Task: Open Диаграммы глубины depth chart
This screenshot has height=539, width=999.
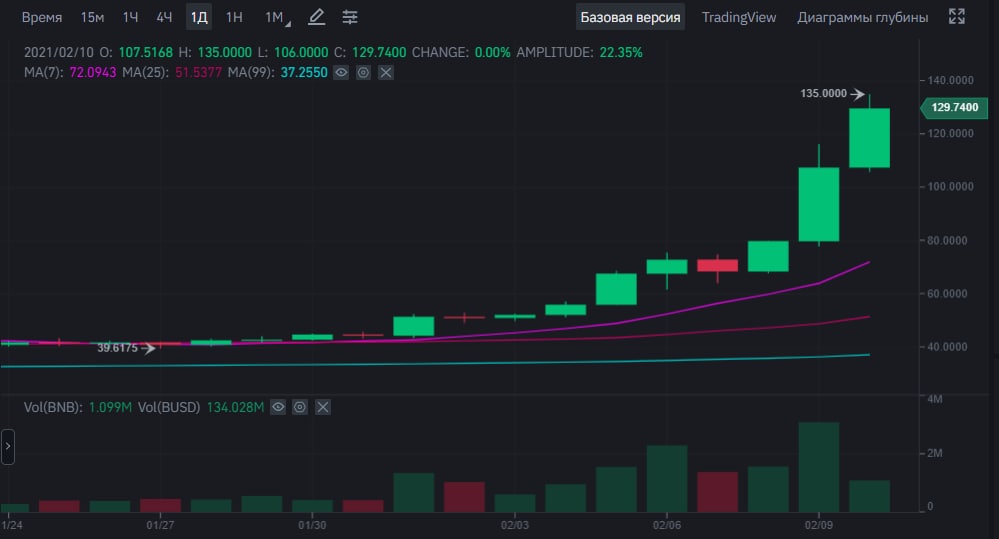Action: (x=863, y=17)
